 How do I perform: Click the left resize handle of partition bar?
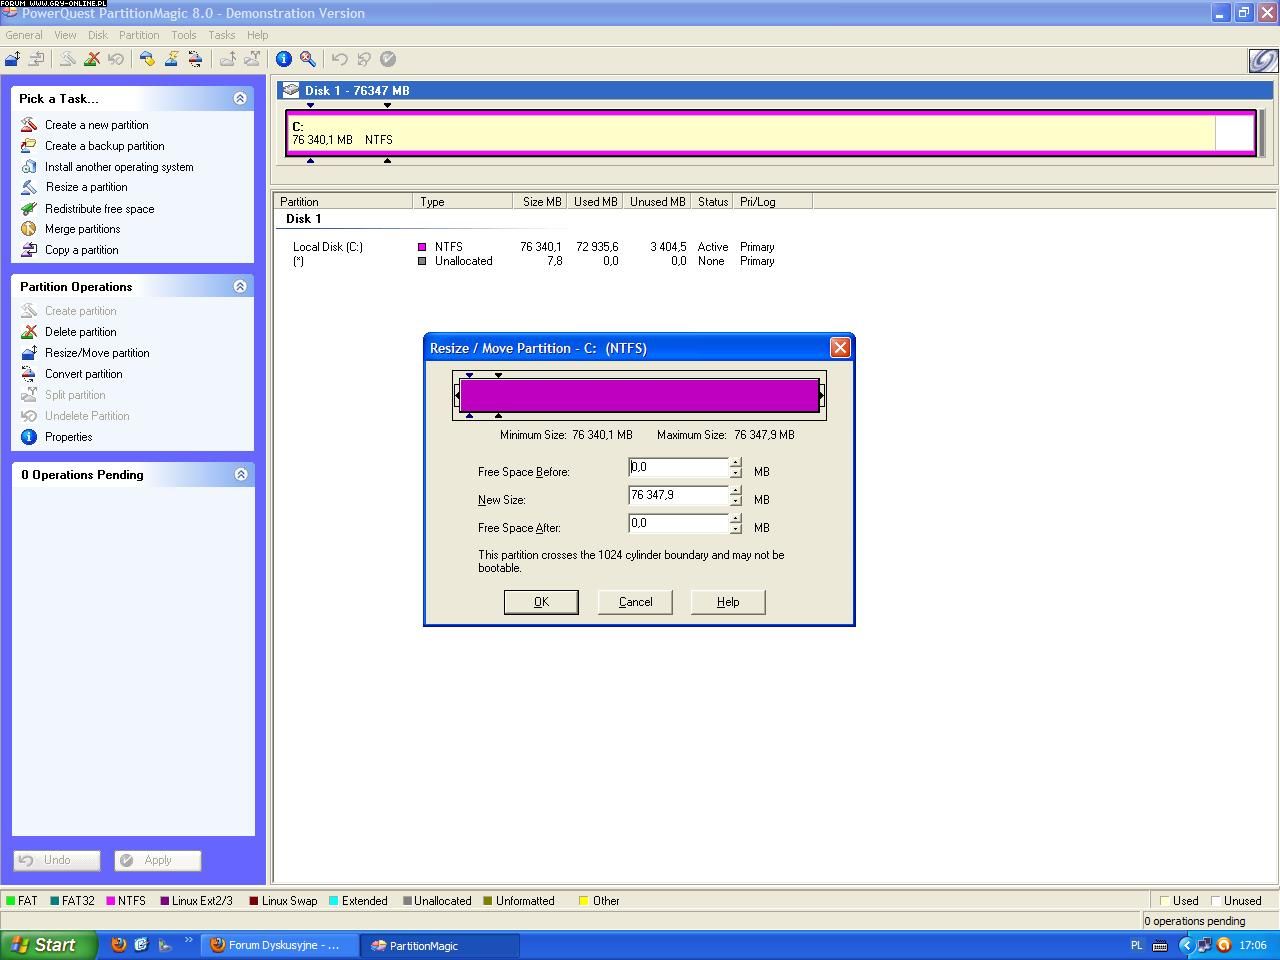coord(457,396)
